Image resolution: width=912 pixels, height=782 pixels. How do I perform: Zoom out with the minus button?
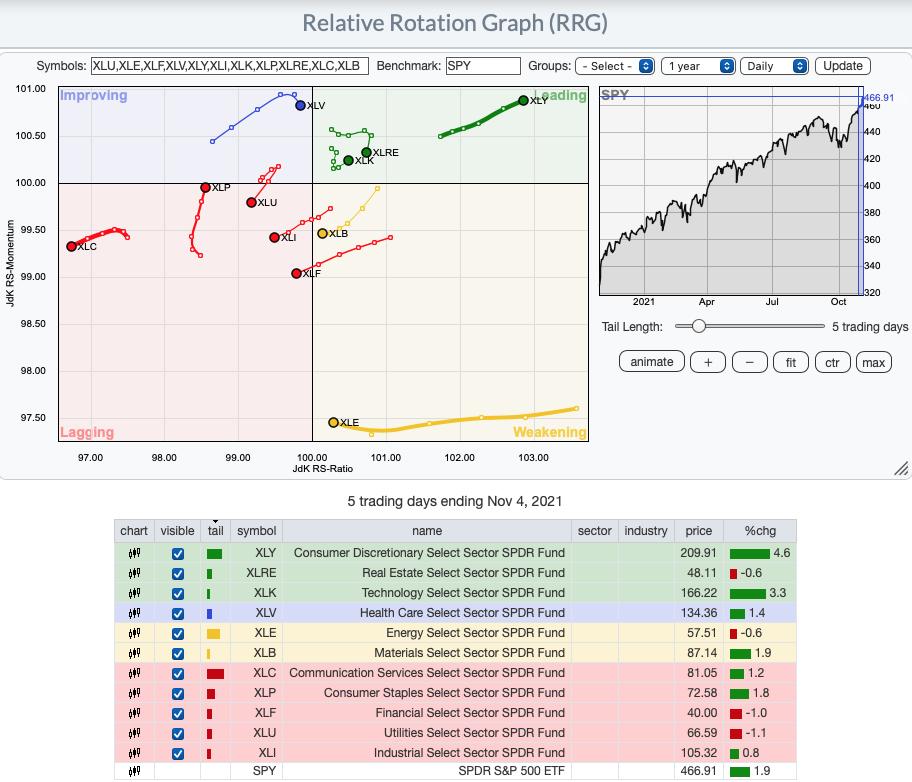click(x=750, y=362)
